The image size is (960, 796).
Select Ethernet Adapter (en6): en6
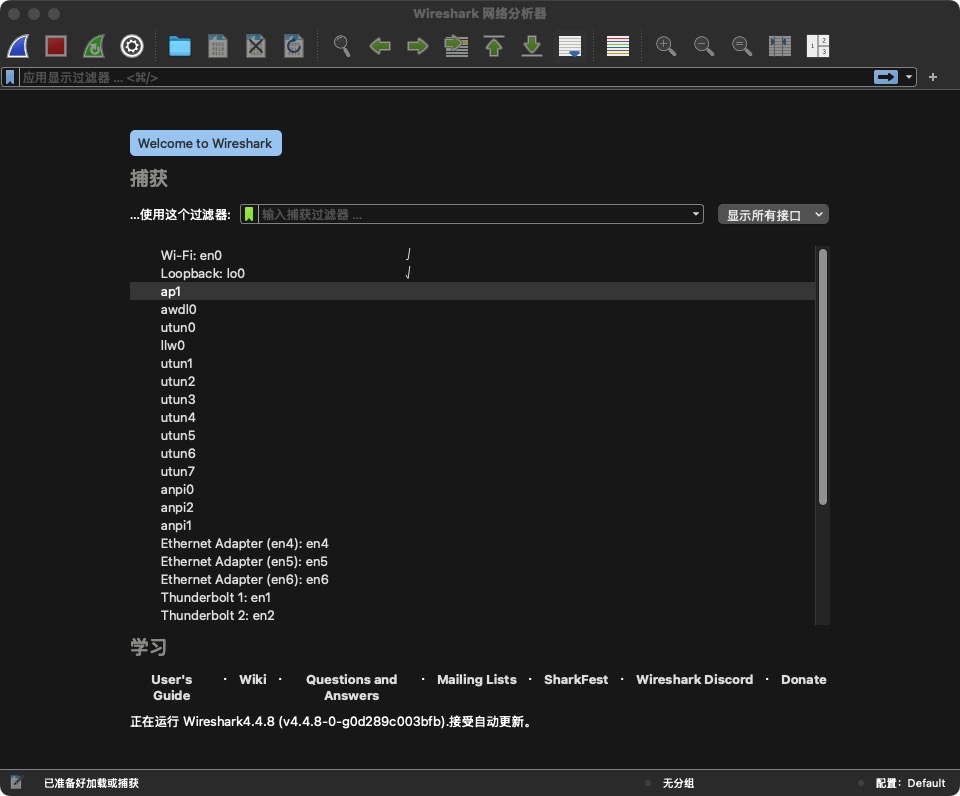(x=472, y=579)
